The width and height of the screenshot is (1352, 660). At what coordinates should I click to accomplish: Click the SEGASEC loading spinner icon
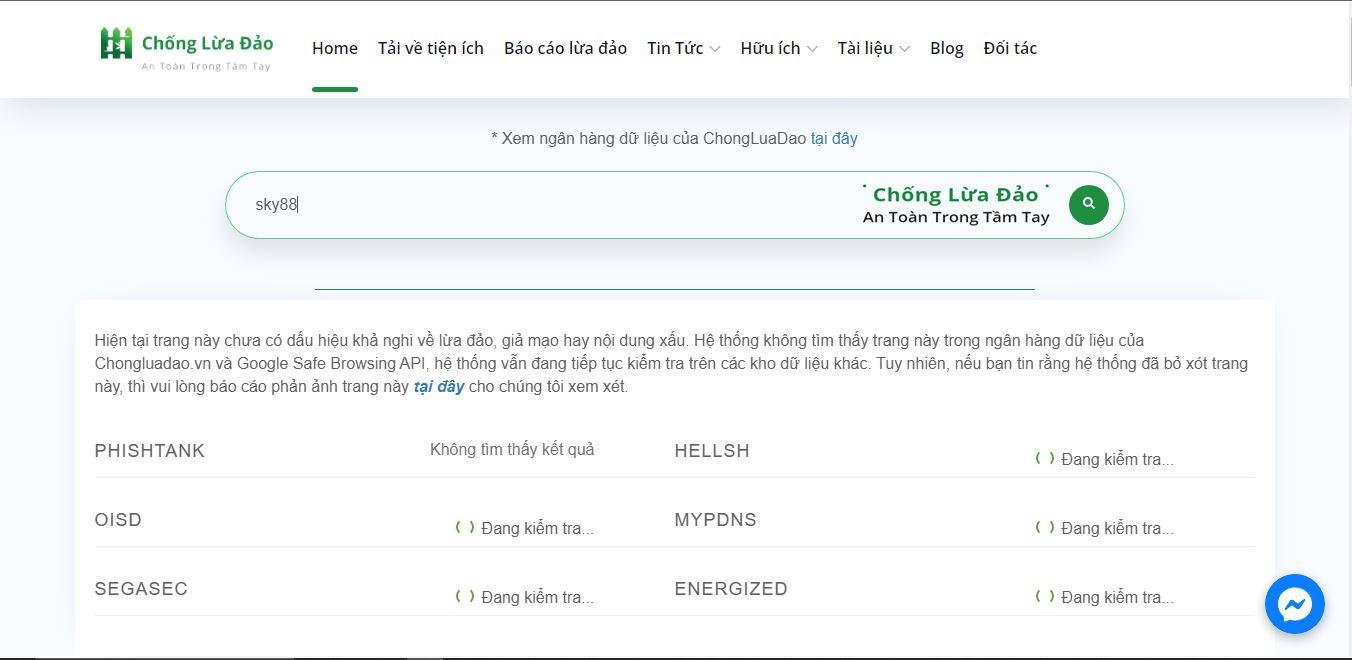coord(465,597)
